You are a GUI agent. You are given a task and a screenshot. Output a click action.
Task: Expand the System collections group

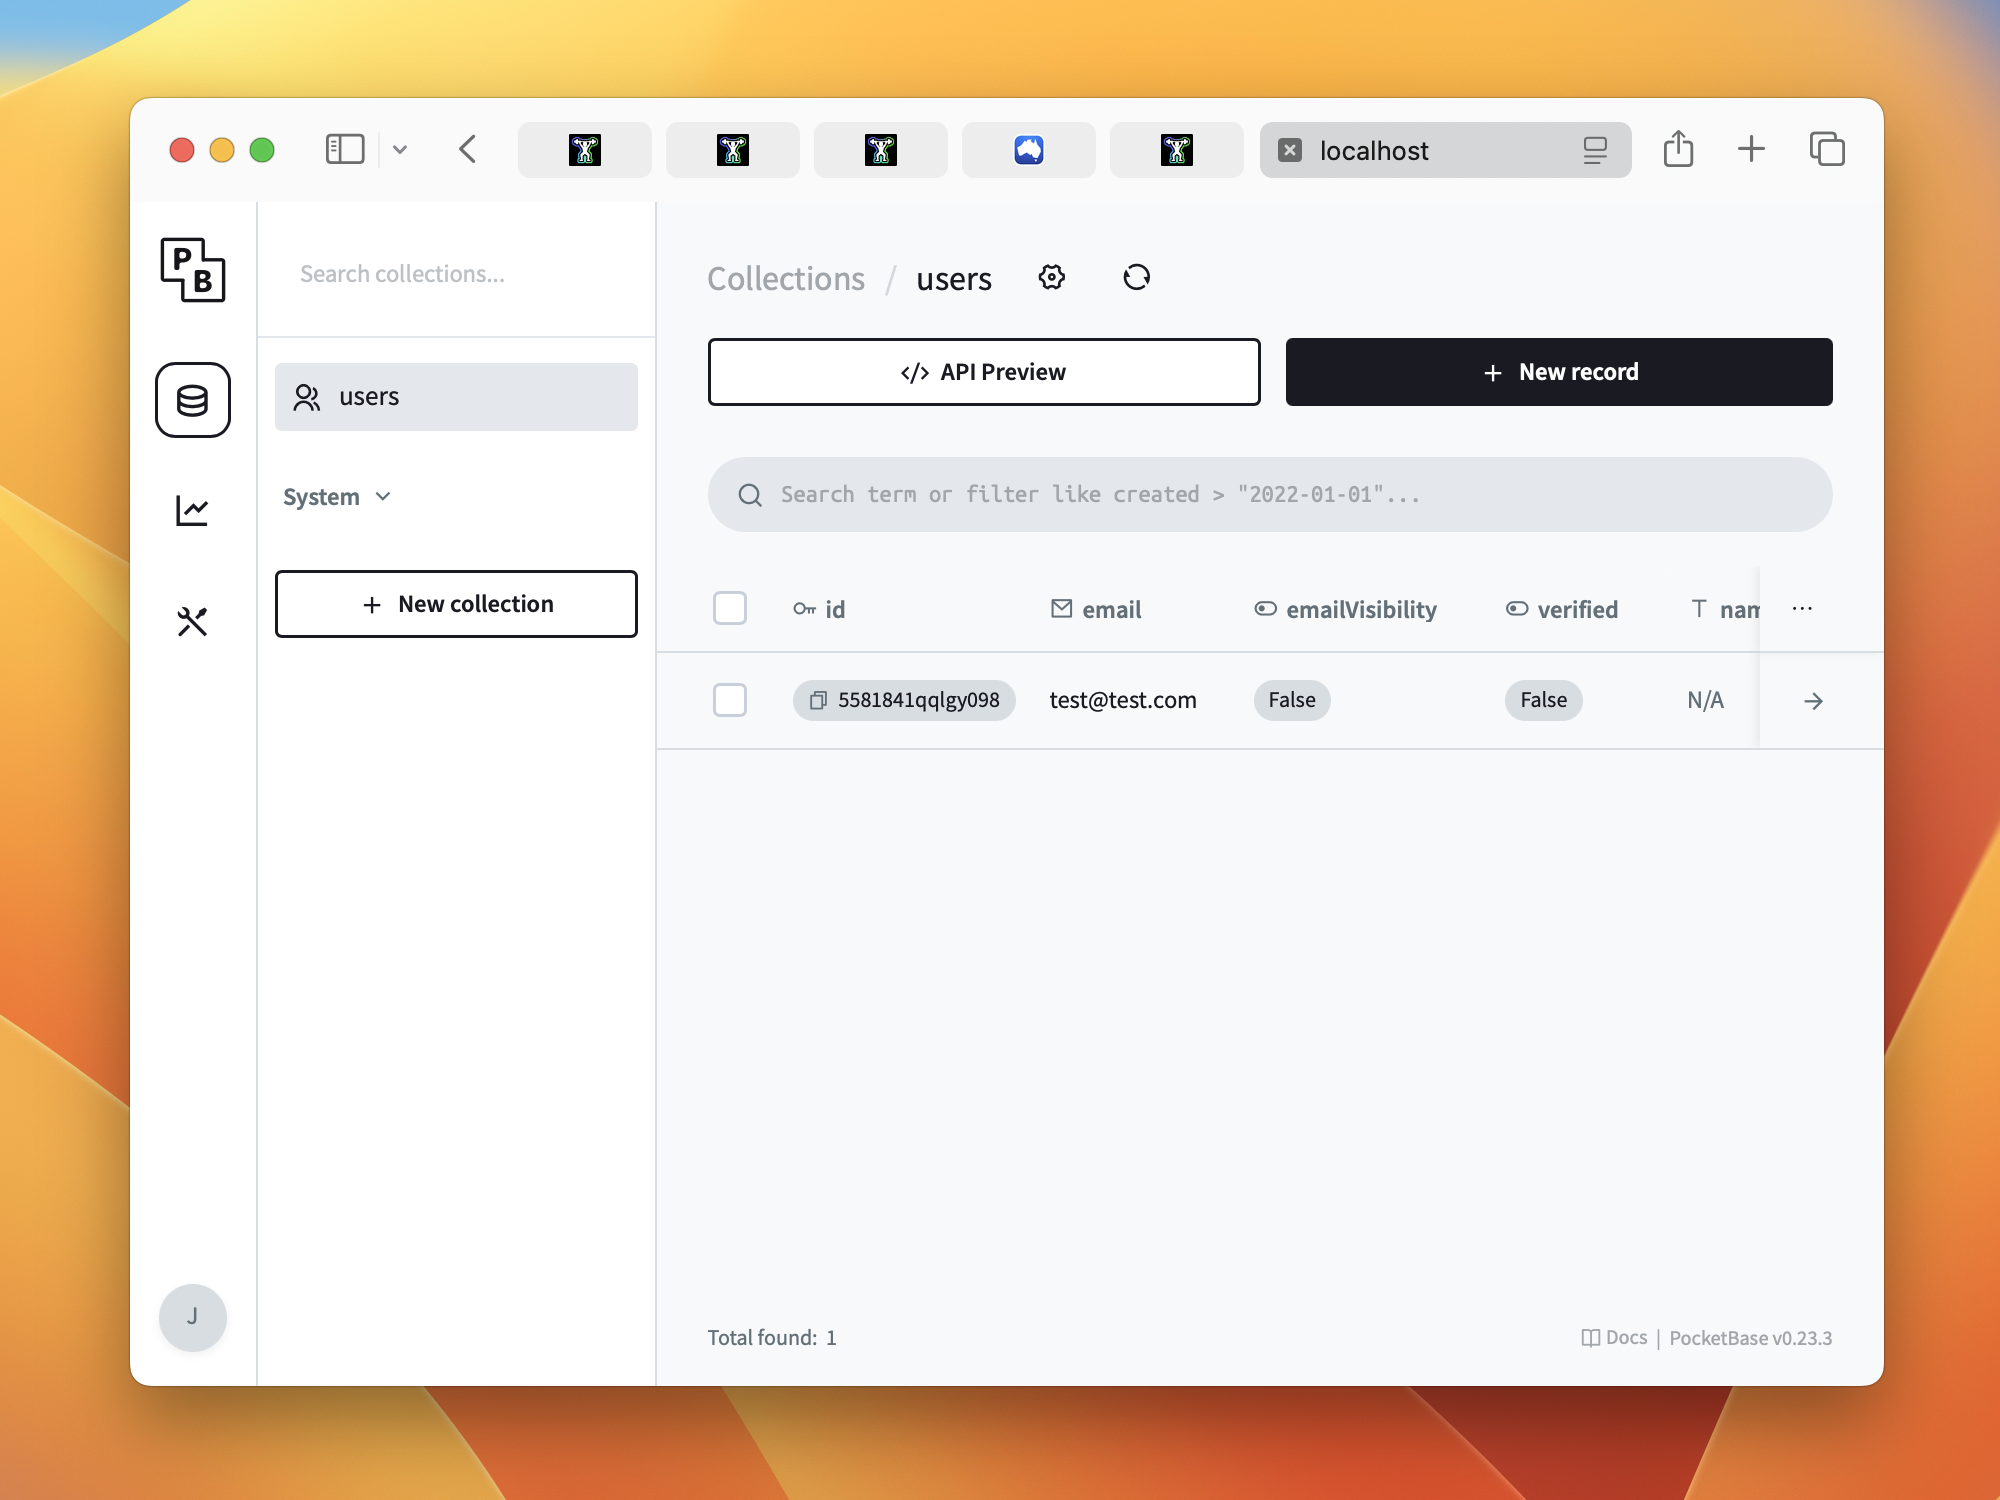point(337,497)
